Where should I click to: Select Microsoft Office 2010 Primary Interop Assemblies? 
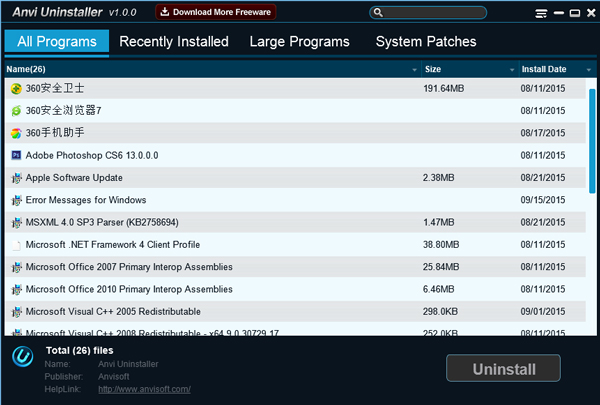129,289
